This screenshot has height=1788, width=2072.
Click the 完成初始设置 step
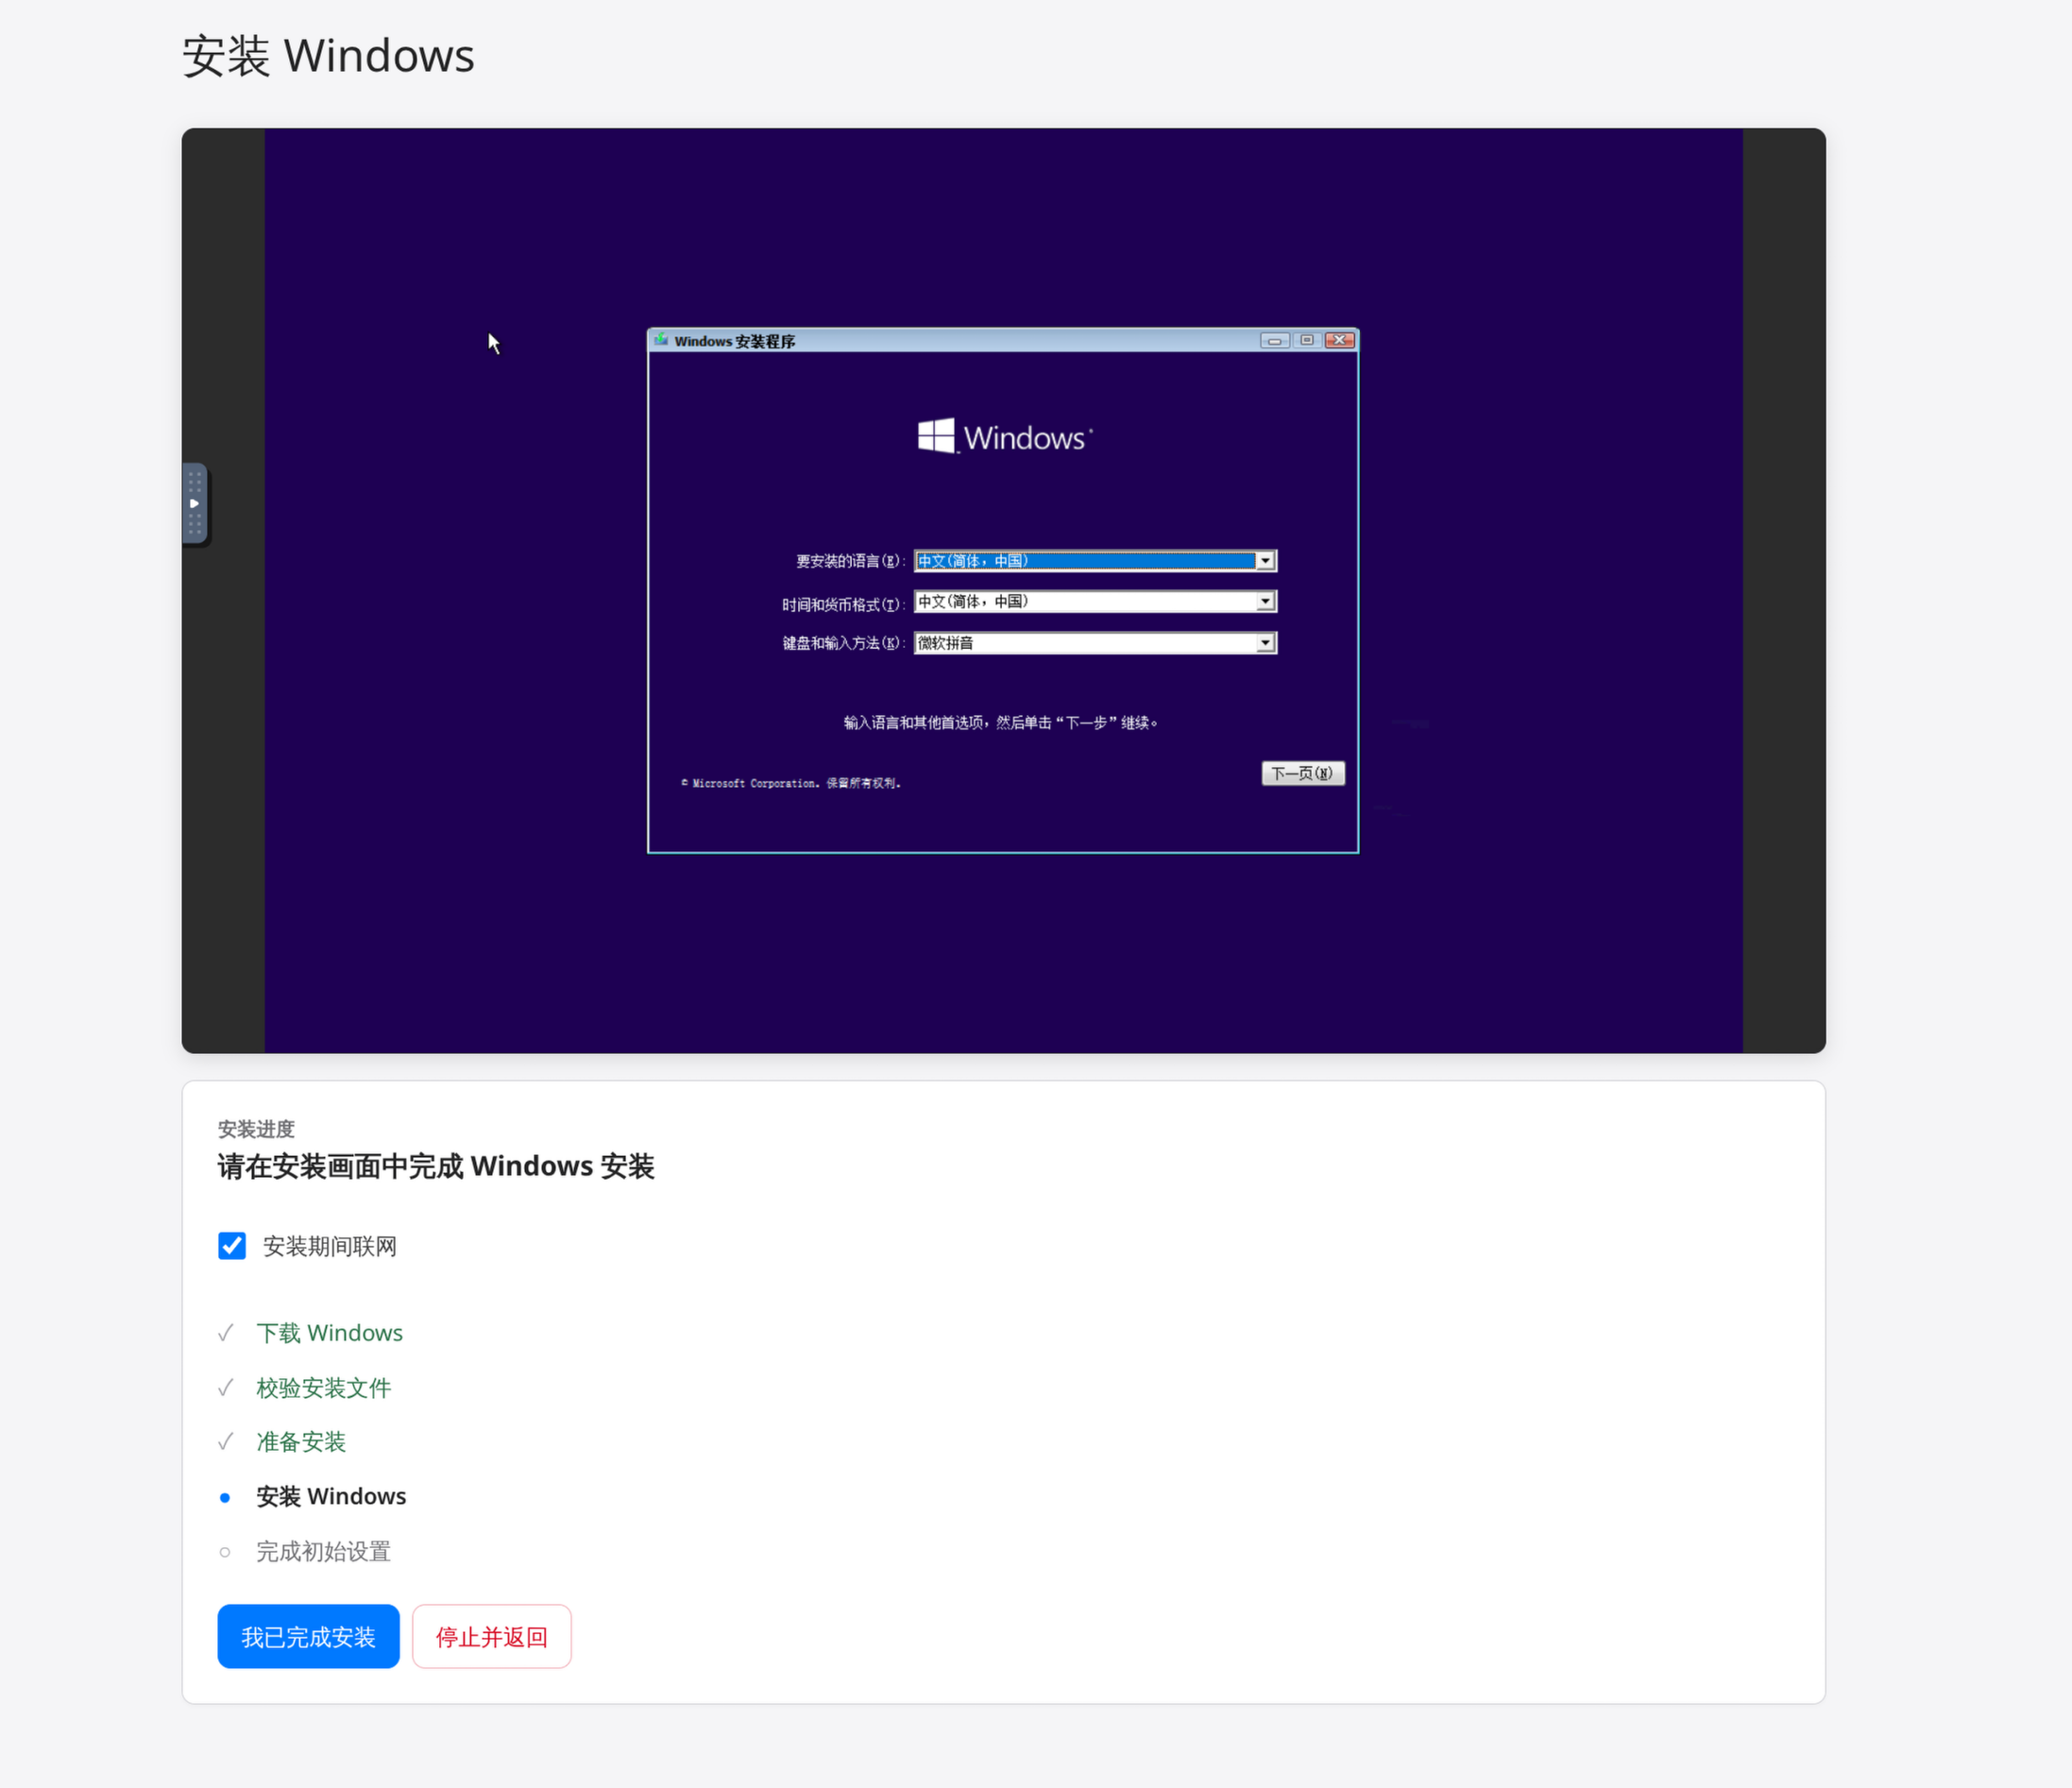[x=324, y=1552]
